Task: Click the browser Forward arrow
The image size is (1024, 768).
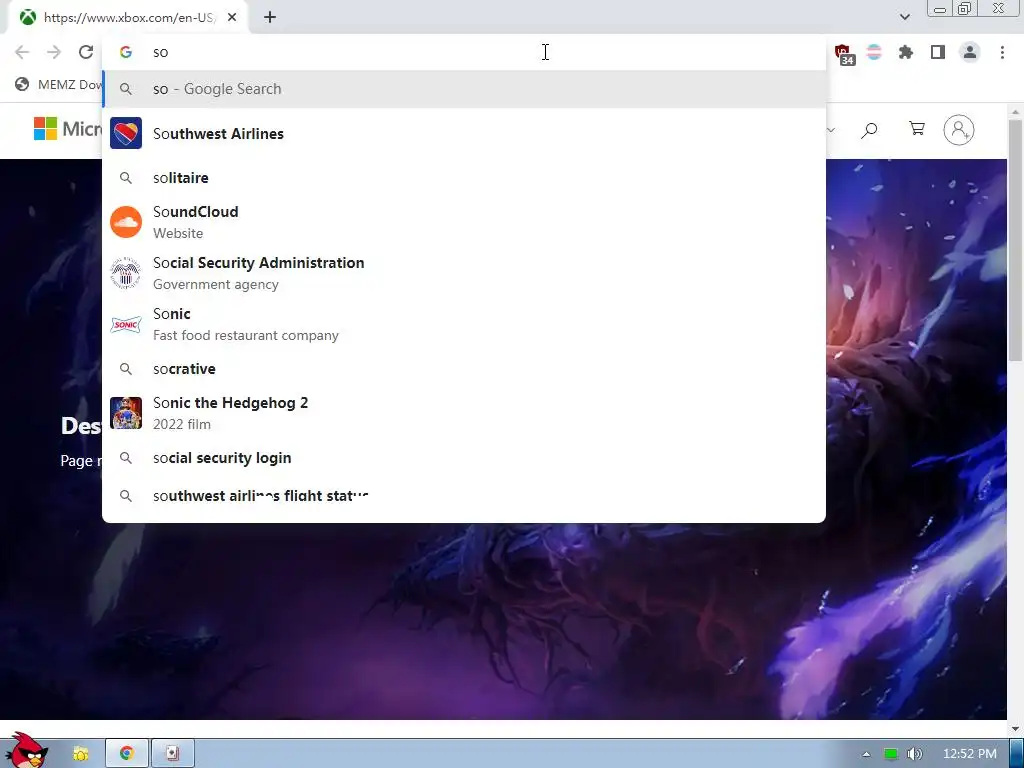Action: point(54,52)
